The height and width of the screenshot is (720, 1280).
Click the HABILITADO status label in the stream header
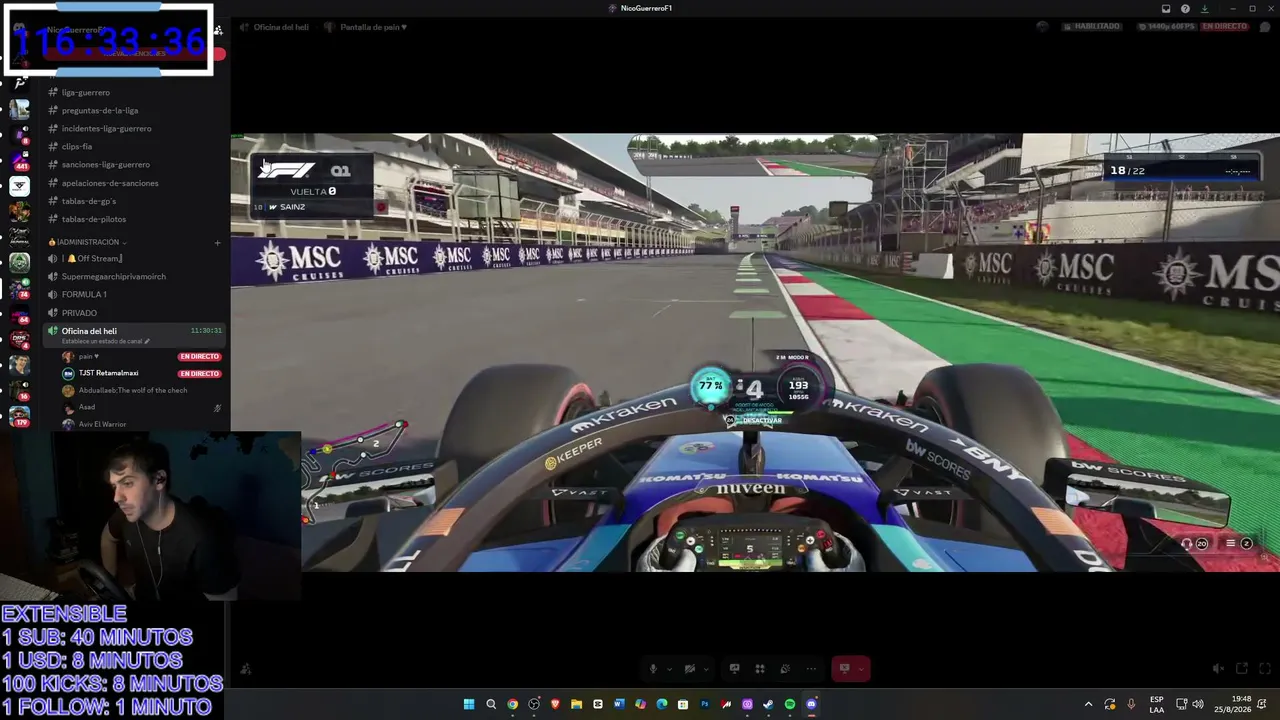click(1091, 26)
